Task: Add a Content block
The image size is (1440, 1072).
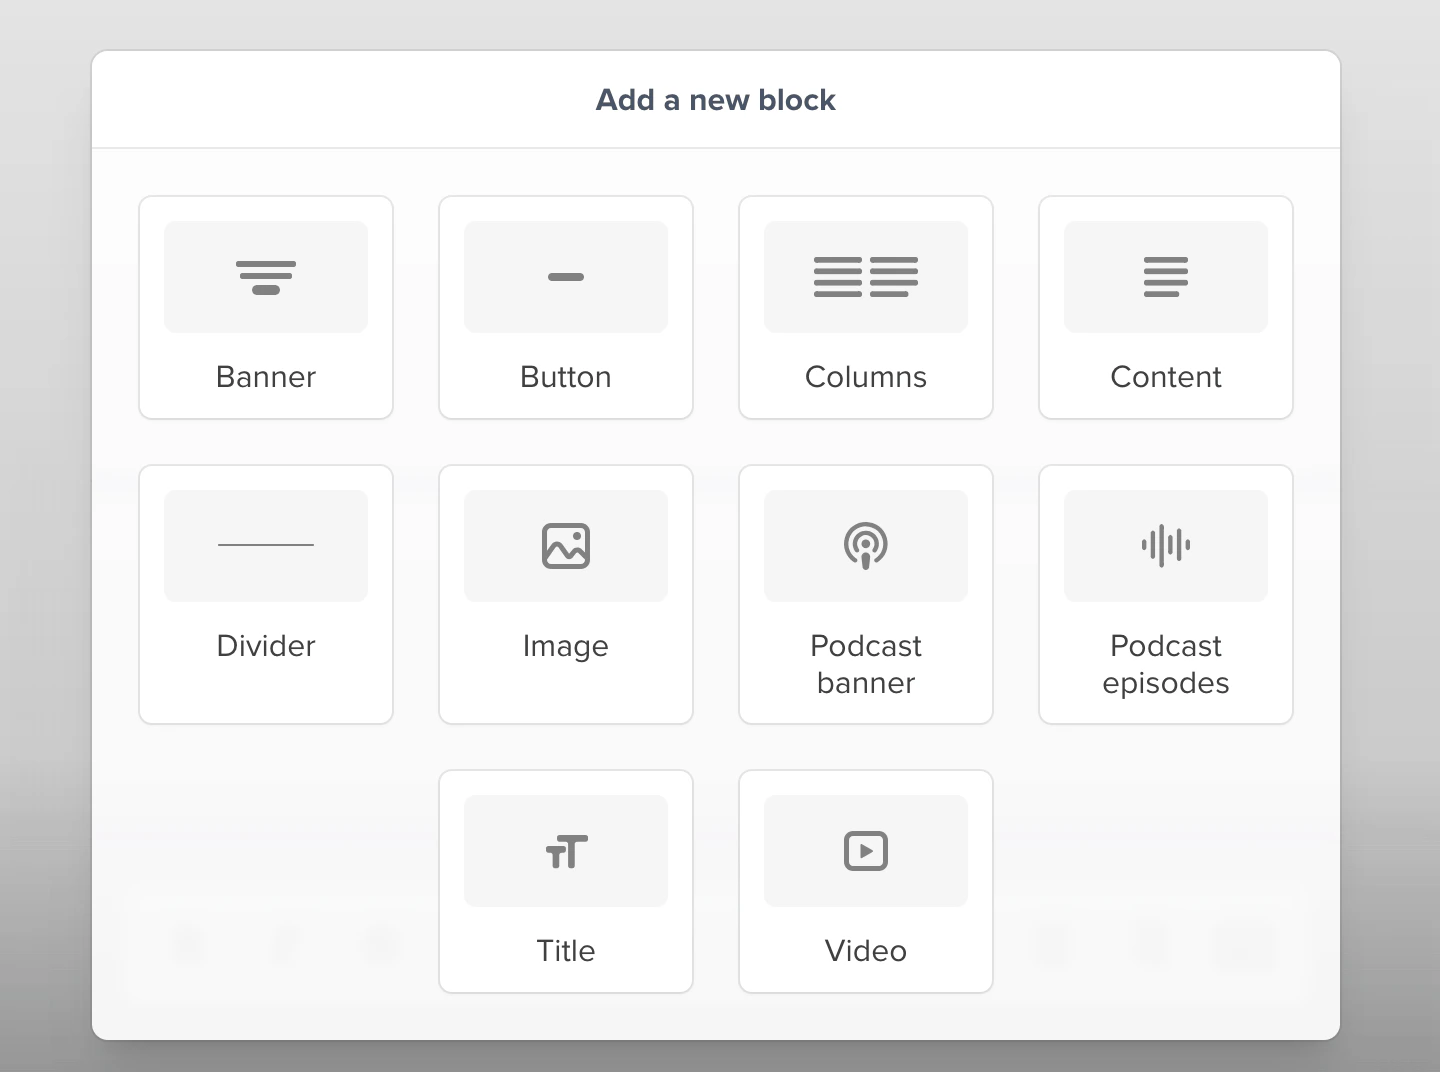Action: 1165,307
